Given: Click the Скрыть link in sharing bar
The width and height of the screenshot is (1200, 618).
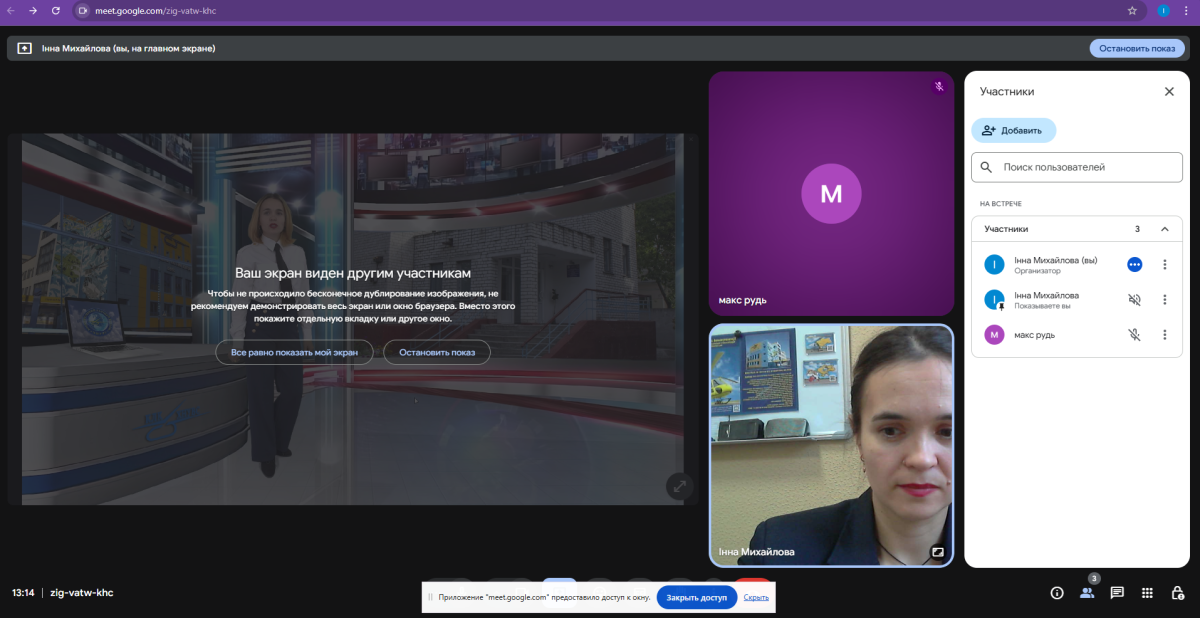Looking at the screenshot, I should 756,598.
